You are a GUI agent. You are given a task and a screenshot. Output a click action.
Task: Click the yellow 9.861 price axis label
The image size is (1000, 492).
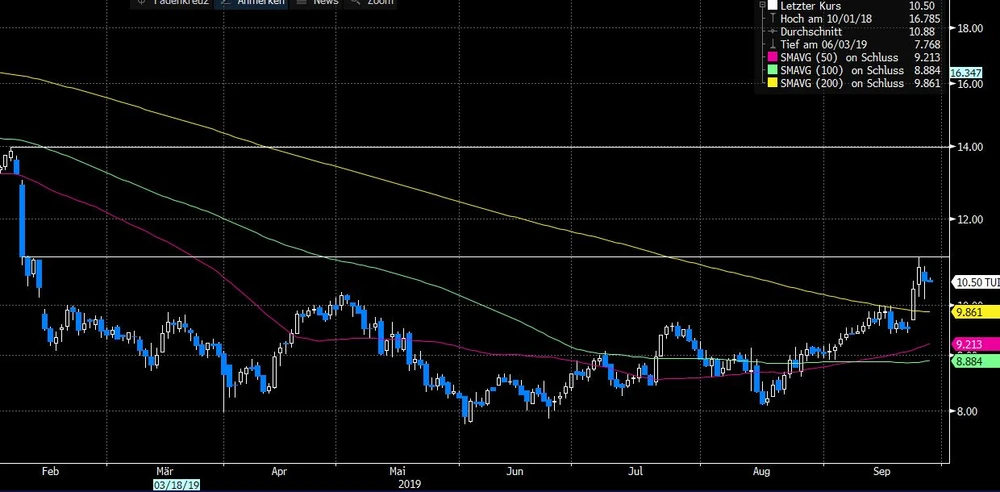tap(970, 313)
